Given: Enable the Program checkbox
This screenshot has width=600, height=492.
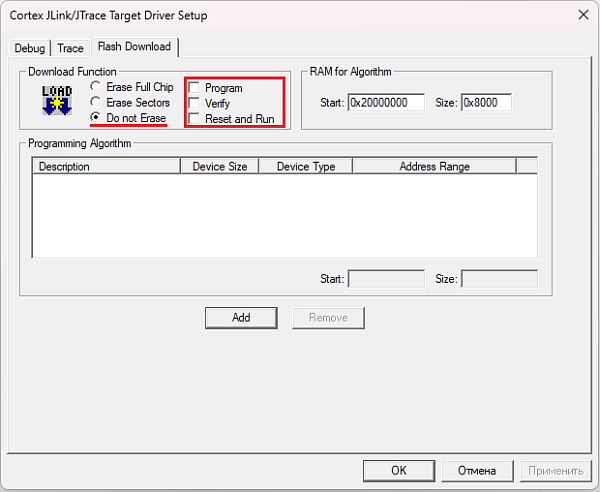Looking at the screenshot, I should pyautogui.click(x=194, y=88).
